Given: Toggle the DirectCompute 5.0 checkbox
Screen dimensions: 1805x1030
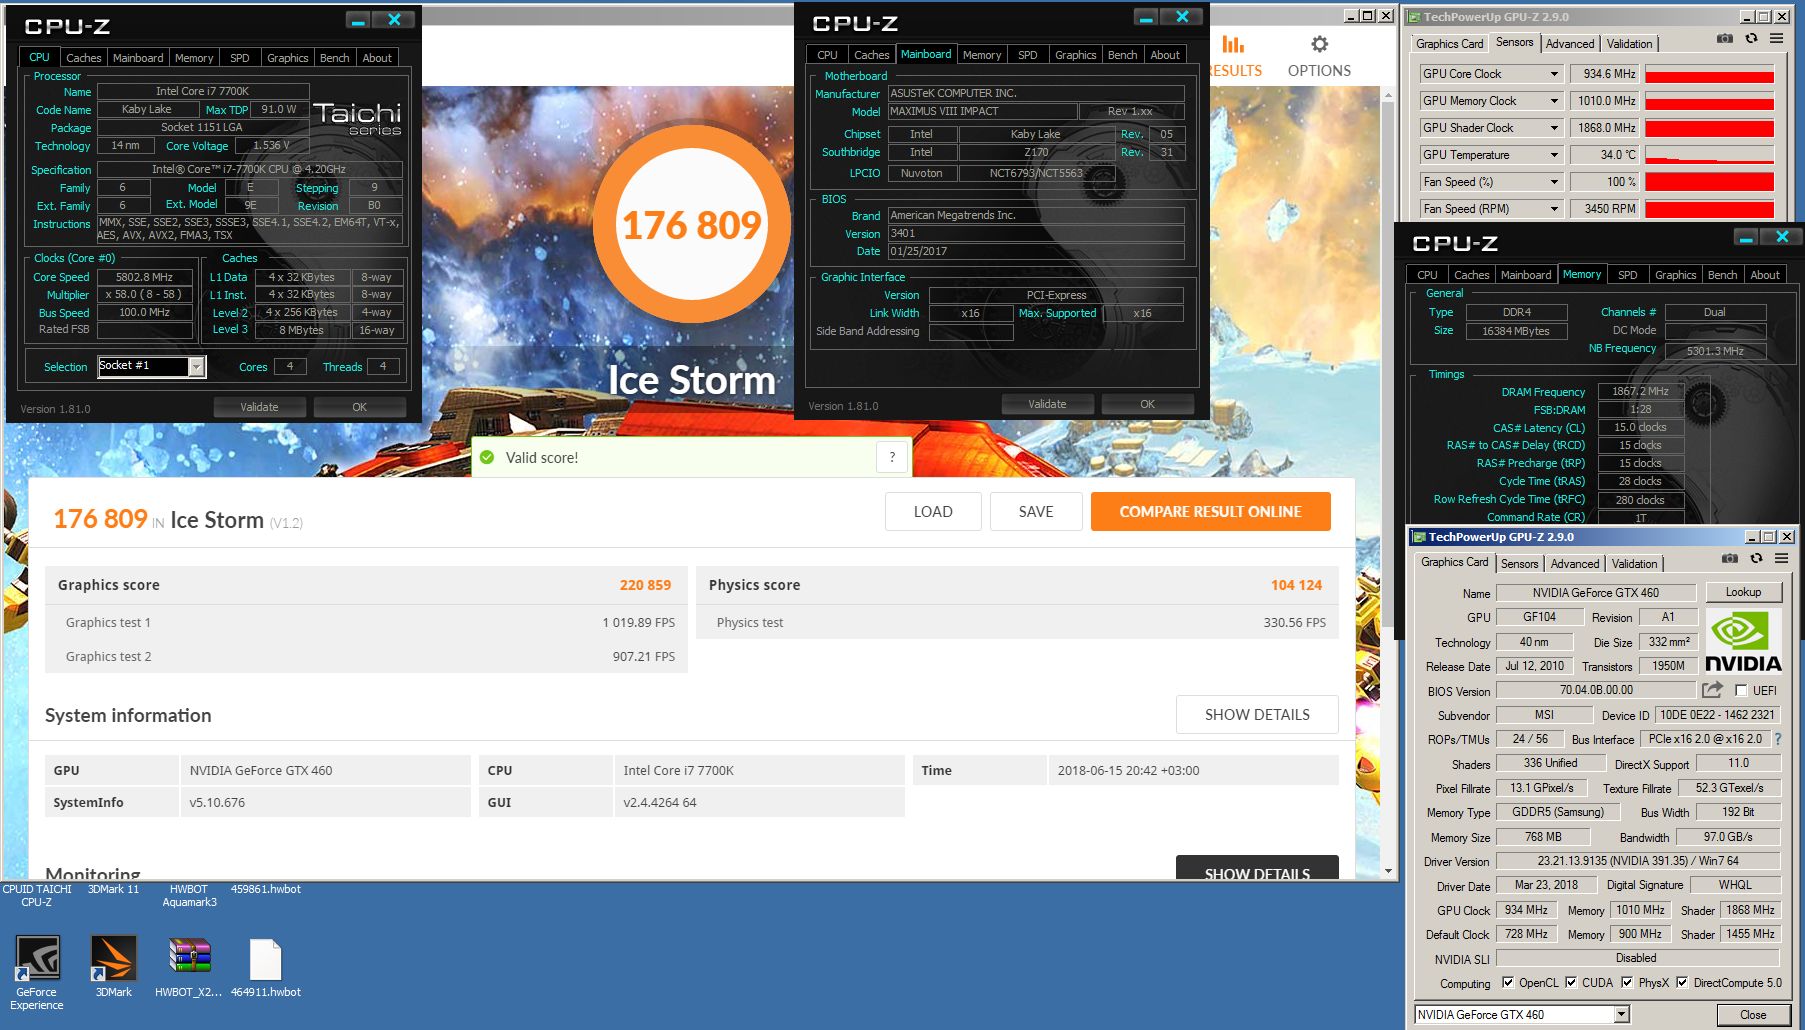Looking at the screenshot, I should [x=1682, y=982].
